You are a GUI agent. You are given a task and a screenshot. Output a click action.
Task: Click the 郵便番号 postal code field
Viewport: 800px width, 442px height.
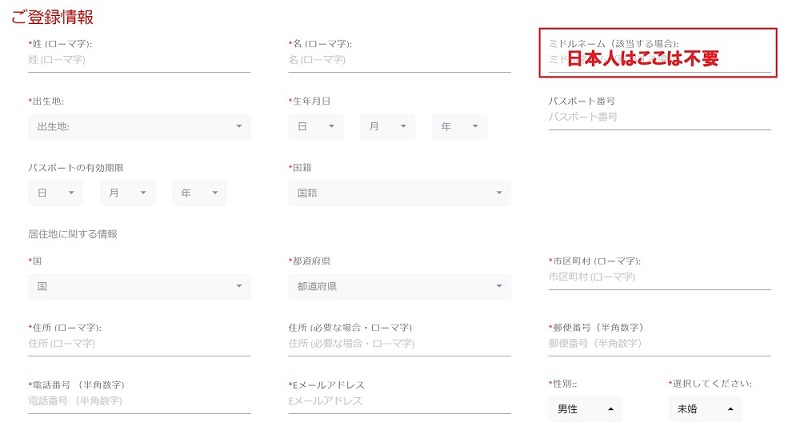659,344
